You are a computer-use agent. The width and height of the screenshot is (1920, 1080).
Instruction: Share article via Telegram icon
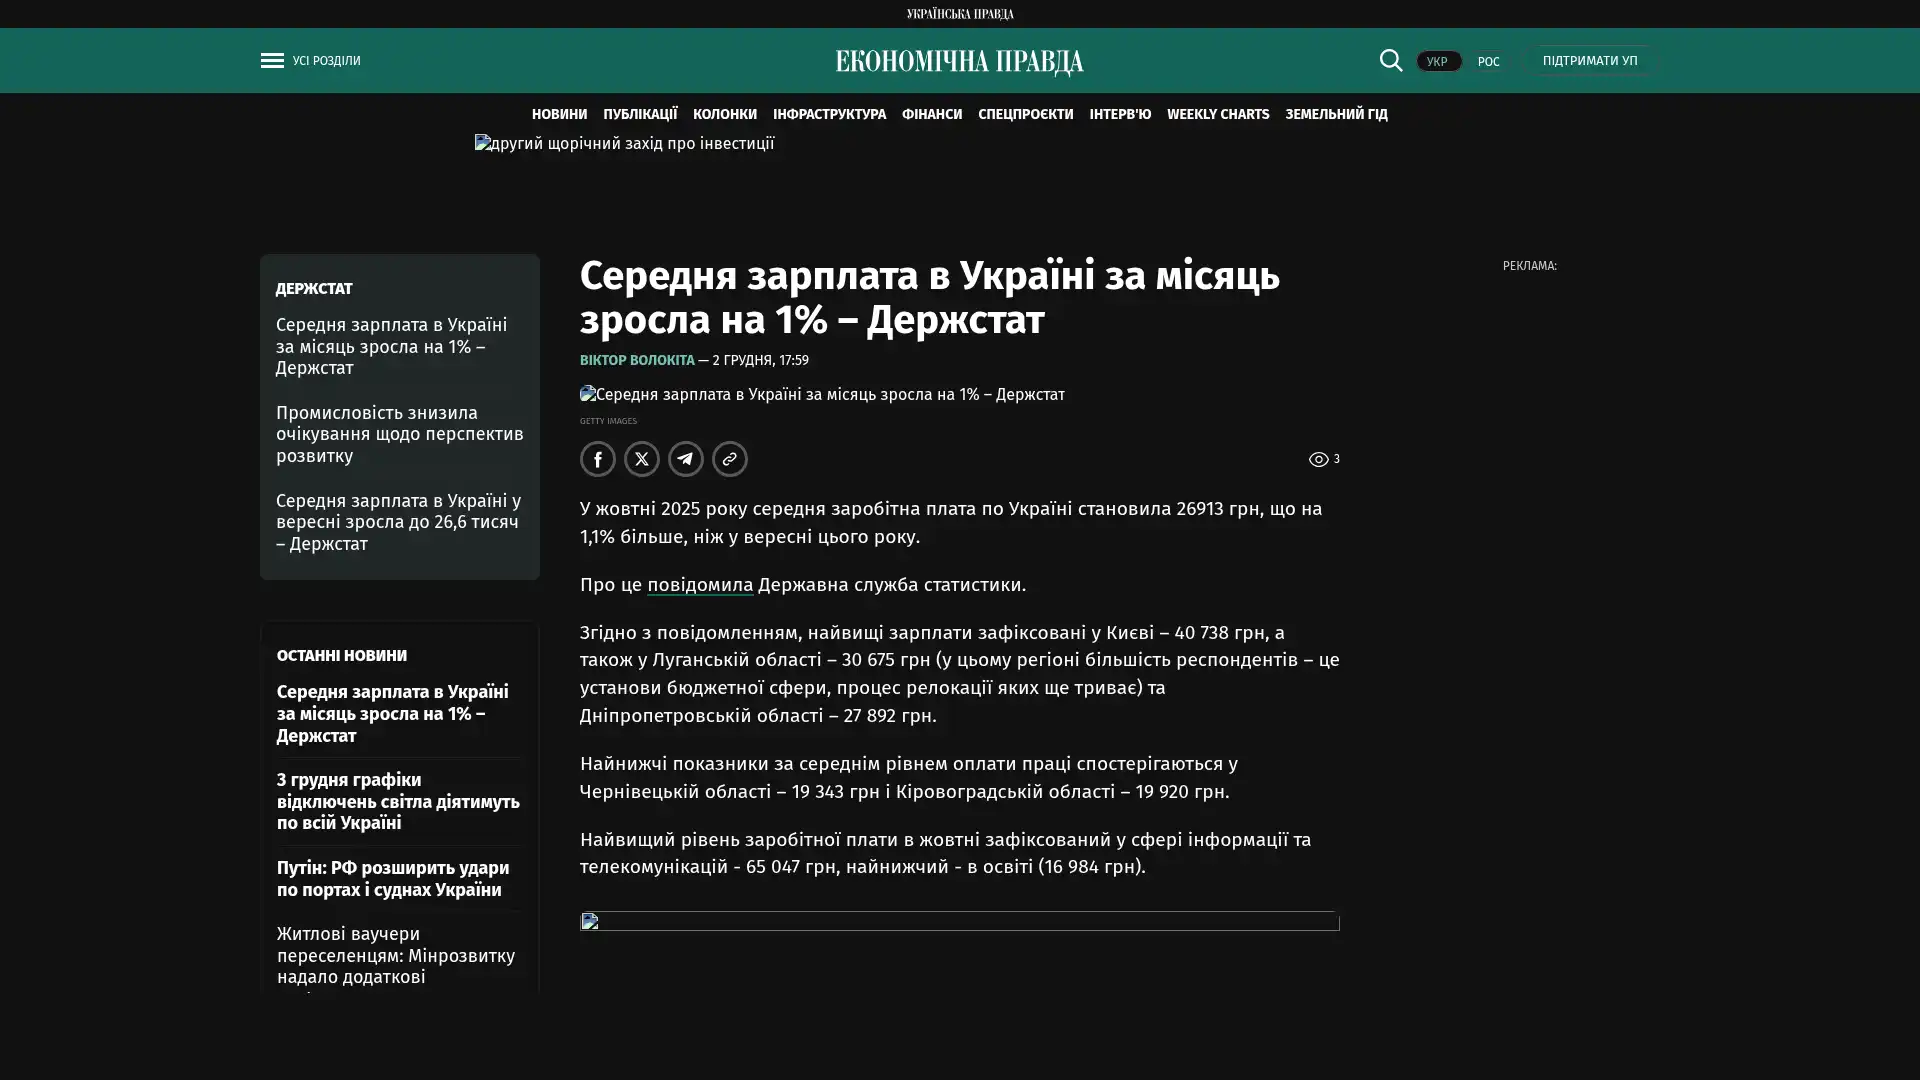pyautogui.click(x=685, y=459)
